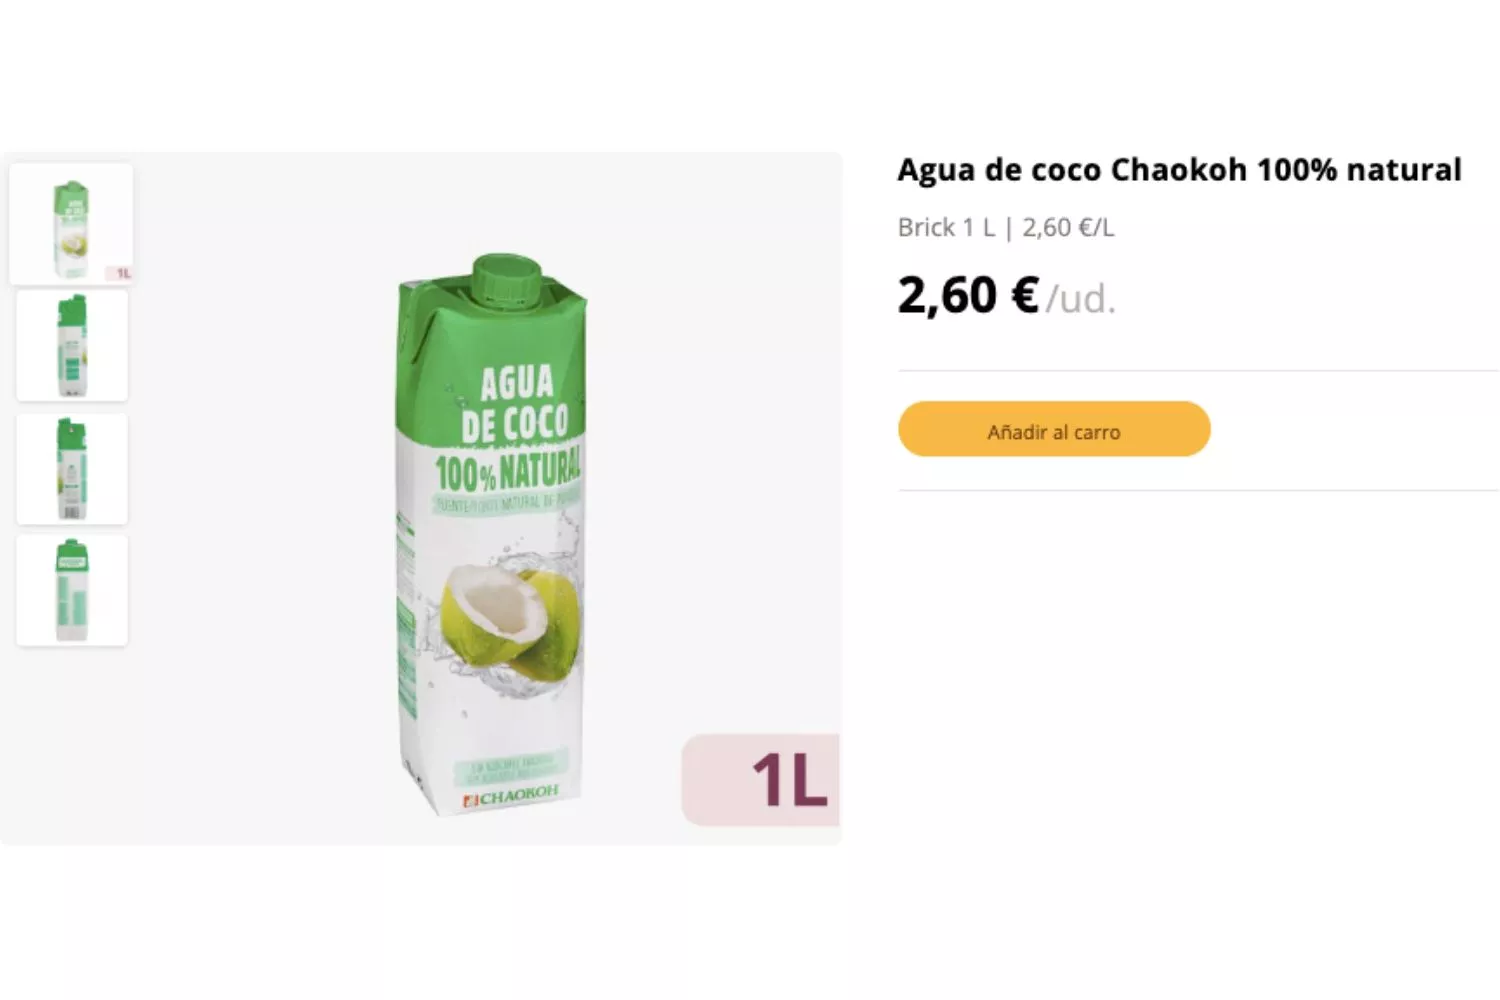1500x1000 pixels.
Task: Click the pale green band above Chaokoh logo
Action: tap(511, 767)
